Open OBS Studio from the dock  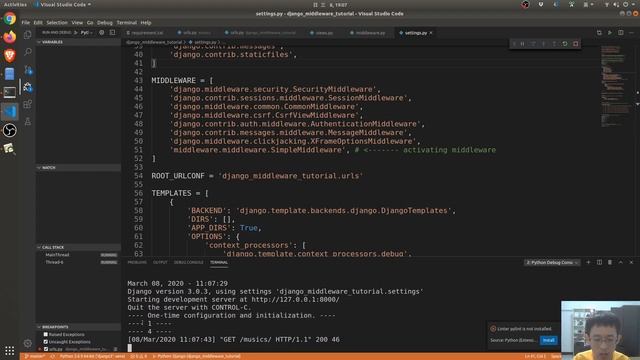pos(9,130)
